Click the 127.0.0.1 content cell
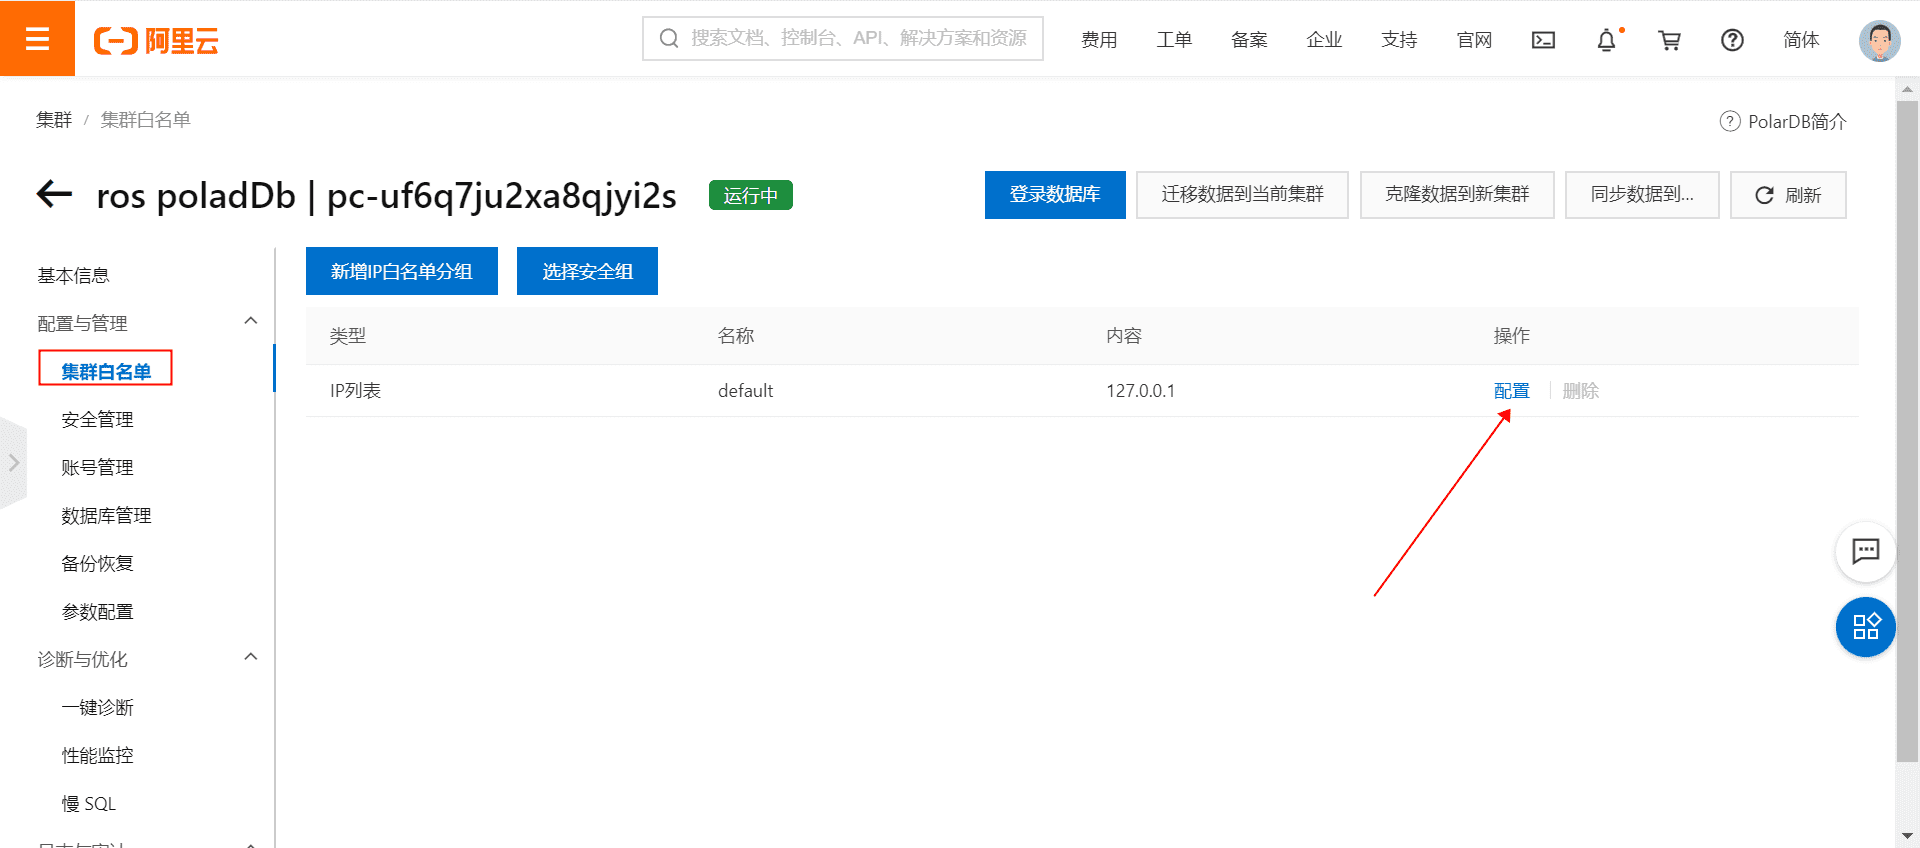The width and height of the screenshot is (1920, 848). click(x=1140, y=391)
